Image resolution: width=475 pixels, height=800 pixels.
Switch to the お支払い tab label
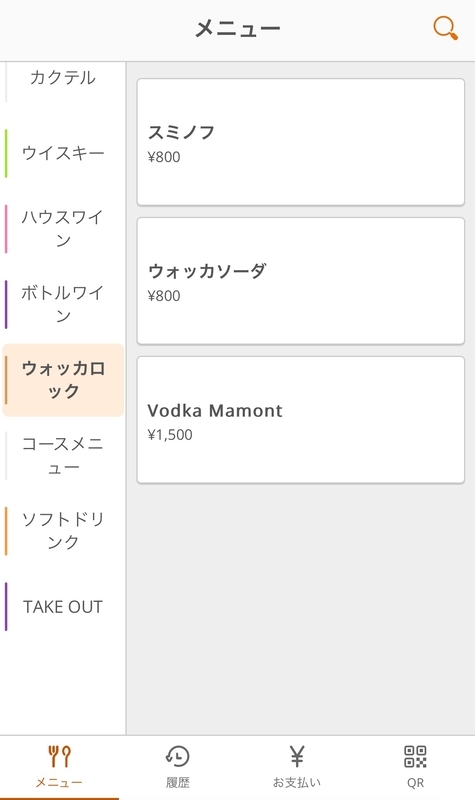pos(296,783)
